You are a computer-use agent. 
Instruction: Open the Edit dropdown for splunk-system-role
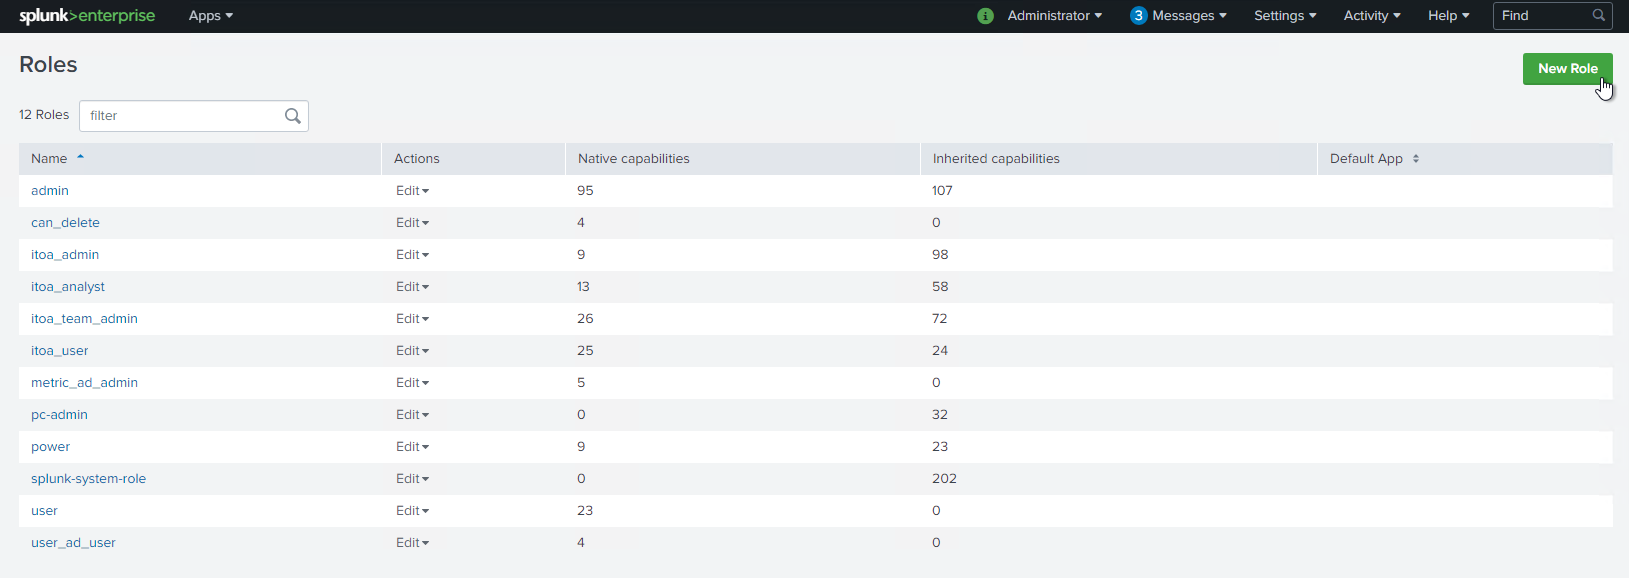point(412,478)
